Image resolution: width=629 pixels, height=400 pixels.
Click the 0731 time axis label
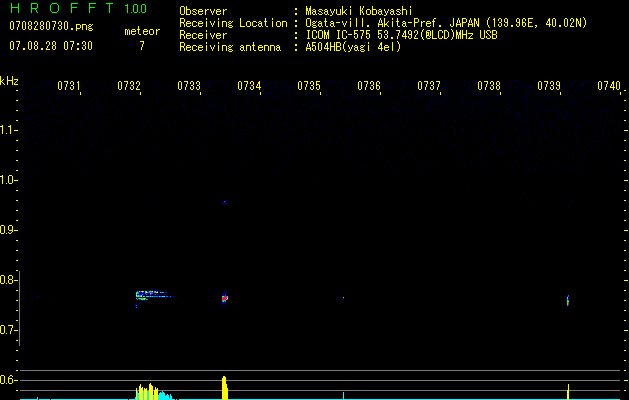[69, 86]
